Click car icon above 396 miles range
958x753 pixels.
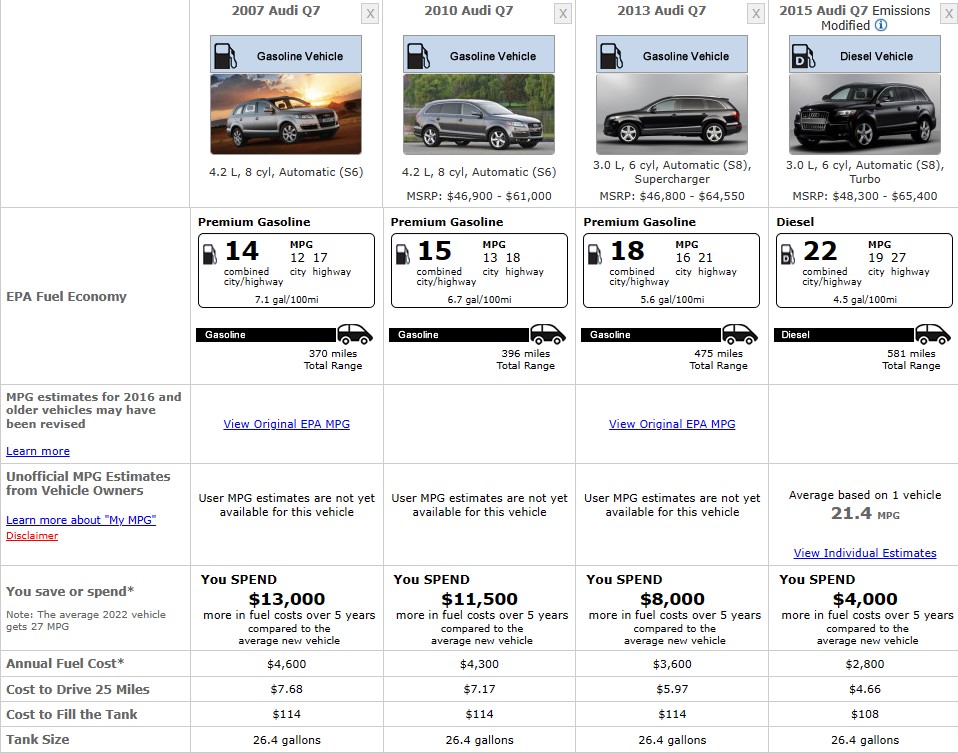(x=547, y=334)
